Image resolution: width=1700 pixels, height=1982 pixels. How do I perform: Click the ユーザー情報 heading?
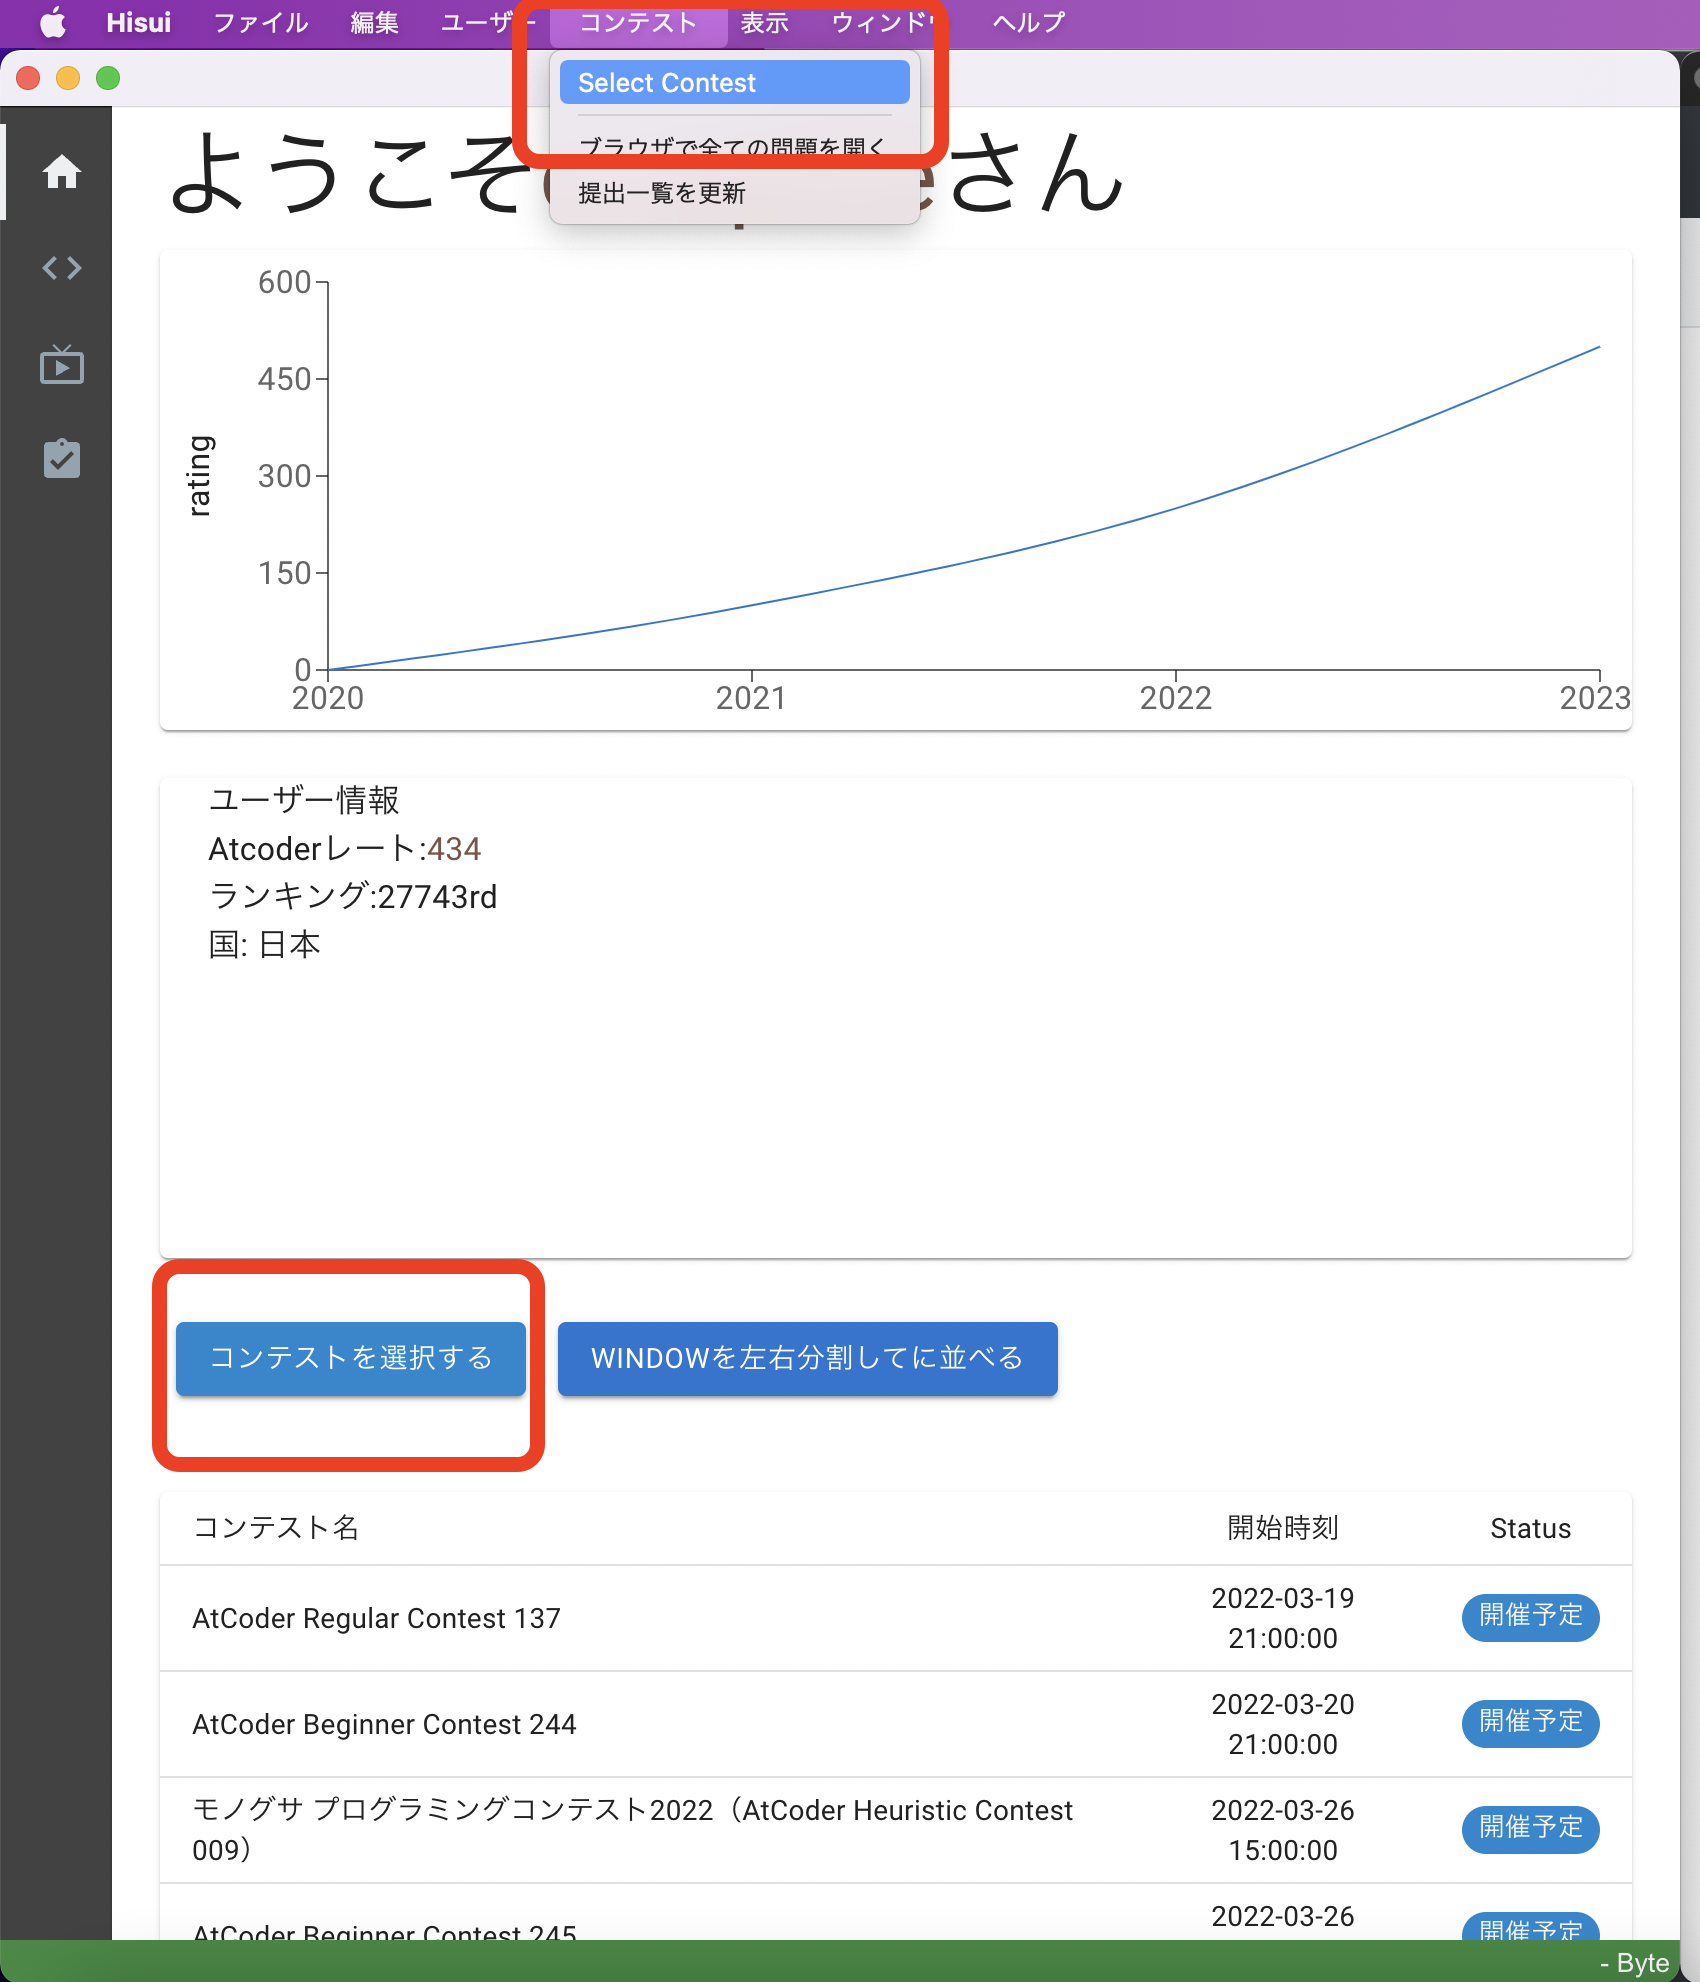[304, 800]
